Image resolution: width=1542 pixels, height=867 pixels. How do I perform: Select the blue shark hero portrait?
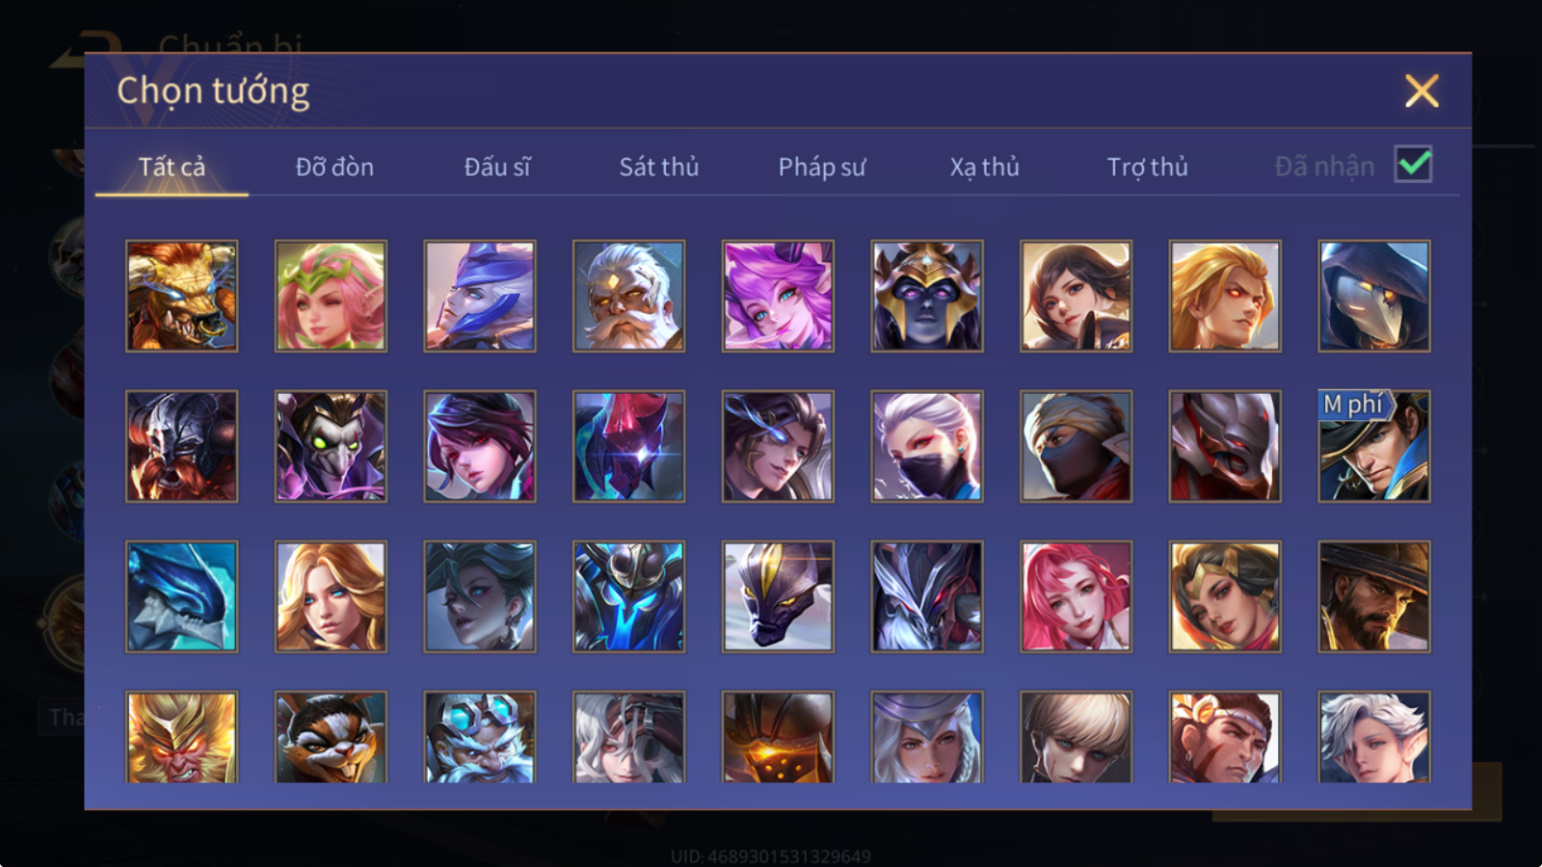182,597
